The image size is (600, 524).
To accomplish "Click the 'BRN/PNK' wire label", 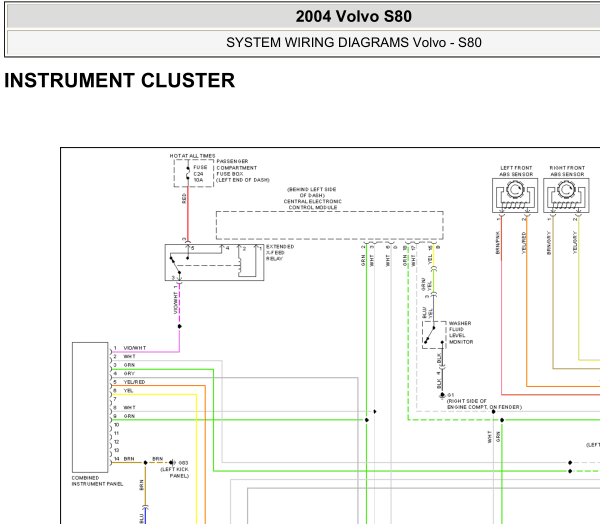I will (x=498, y=242).
